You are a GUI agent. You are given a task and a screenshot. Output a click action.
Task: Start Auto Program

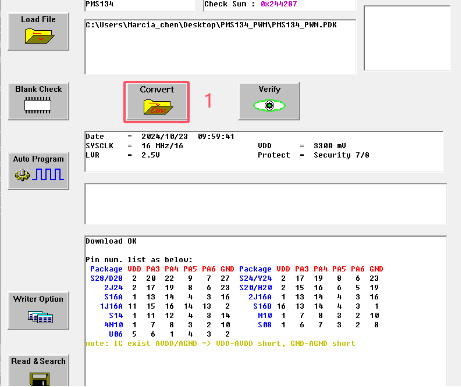point(38,171)
